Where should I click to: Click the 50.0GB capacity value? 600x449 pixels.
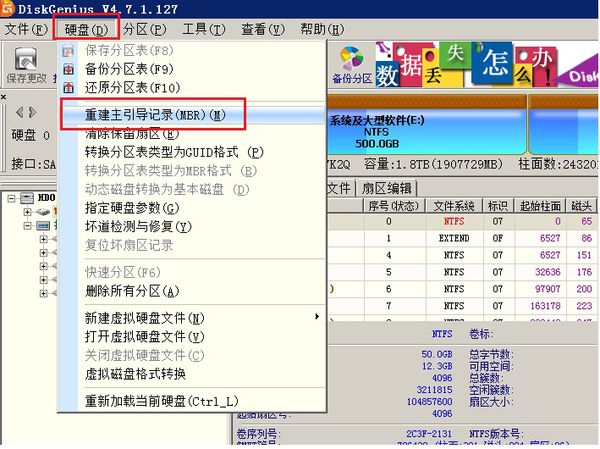pos(437,354)
